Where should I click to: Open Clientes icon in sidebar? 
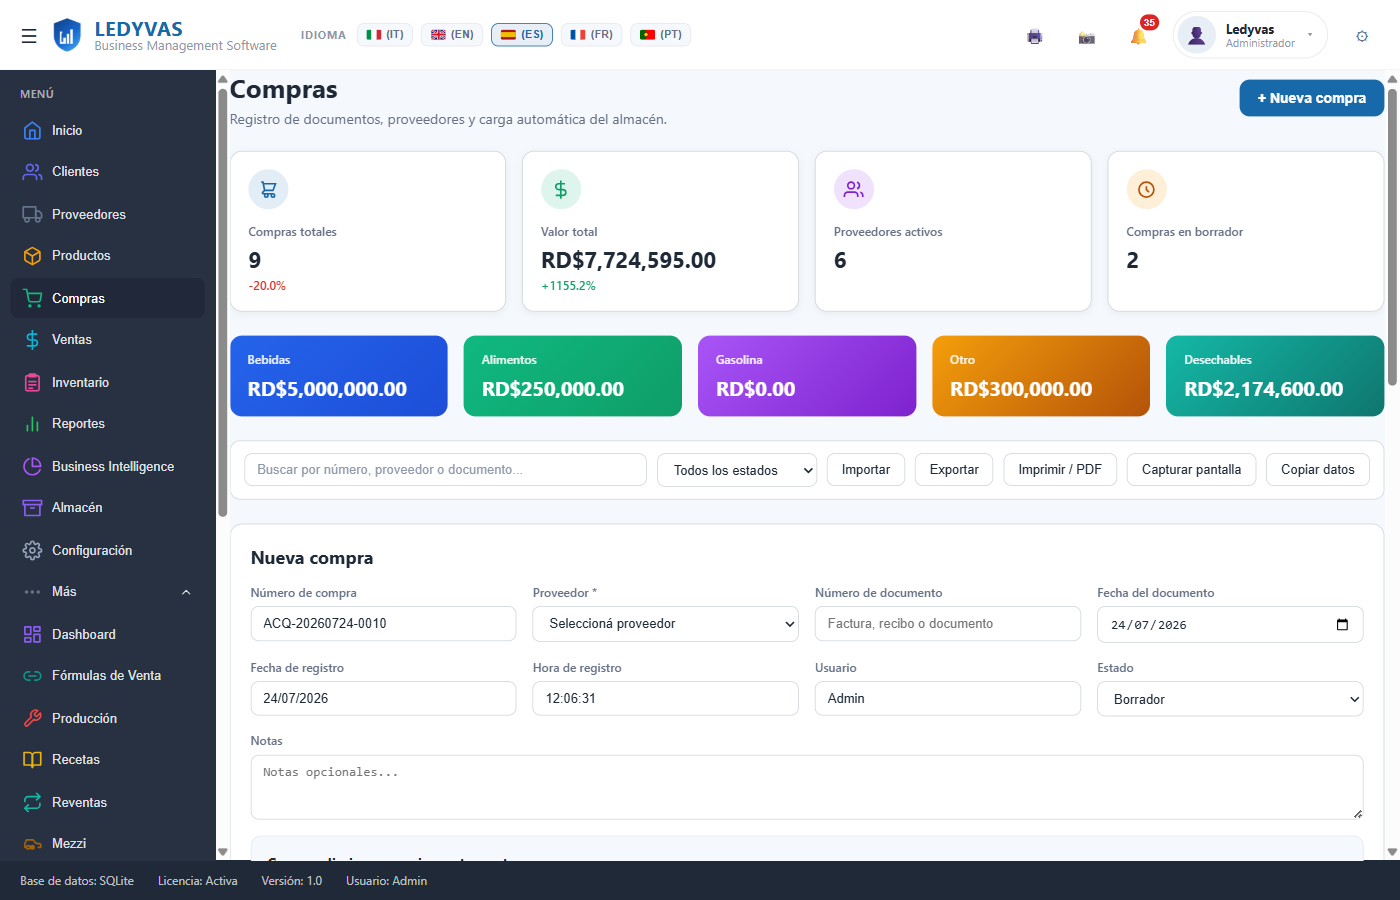coord(32,171)
